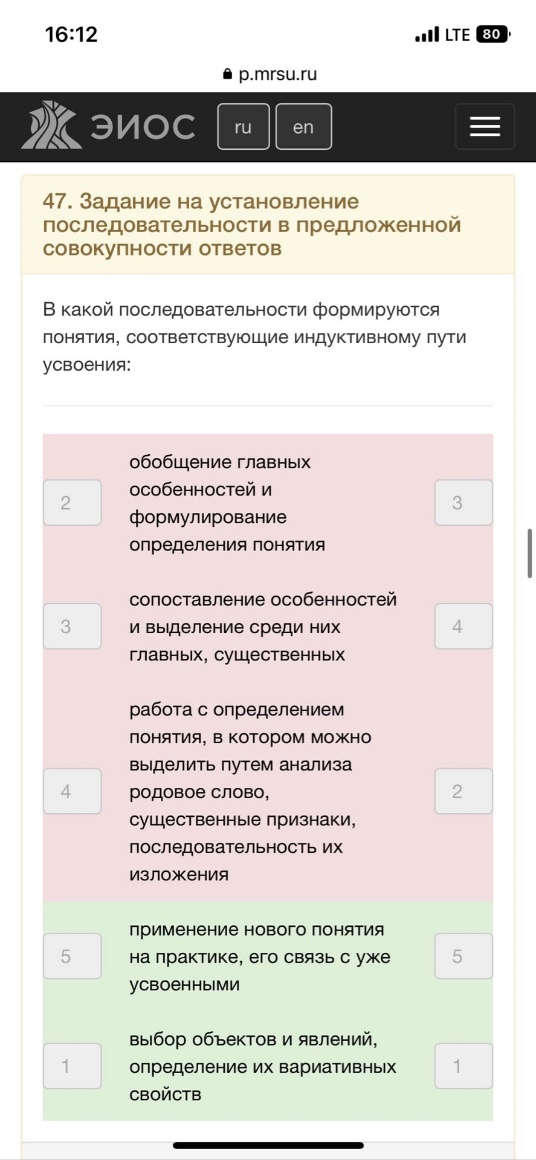Tap the lock icon beside p.mrsu.ru
The height and width of the screenshot is (1160, 536).
[x=227, y=75]
